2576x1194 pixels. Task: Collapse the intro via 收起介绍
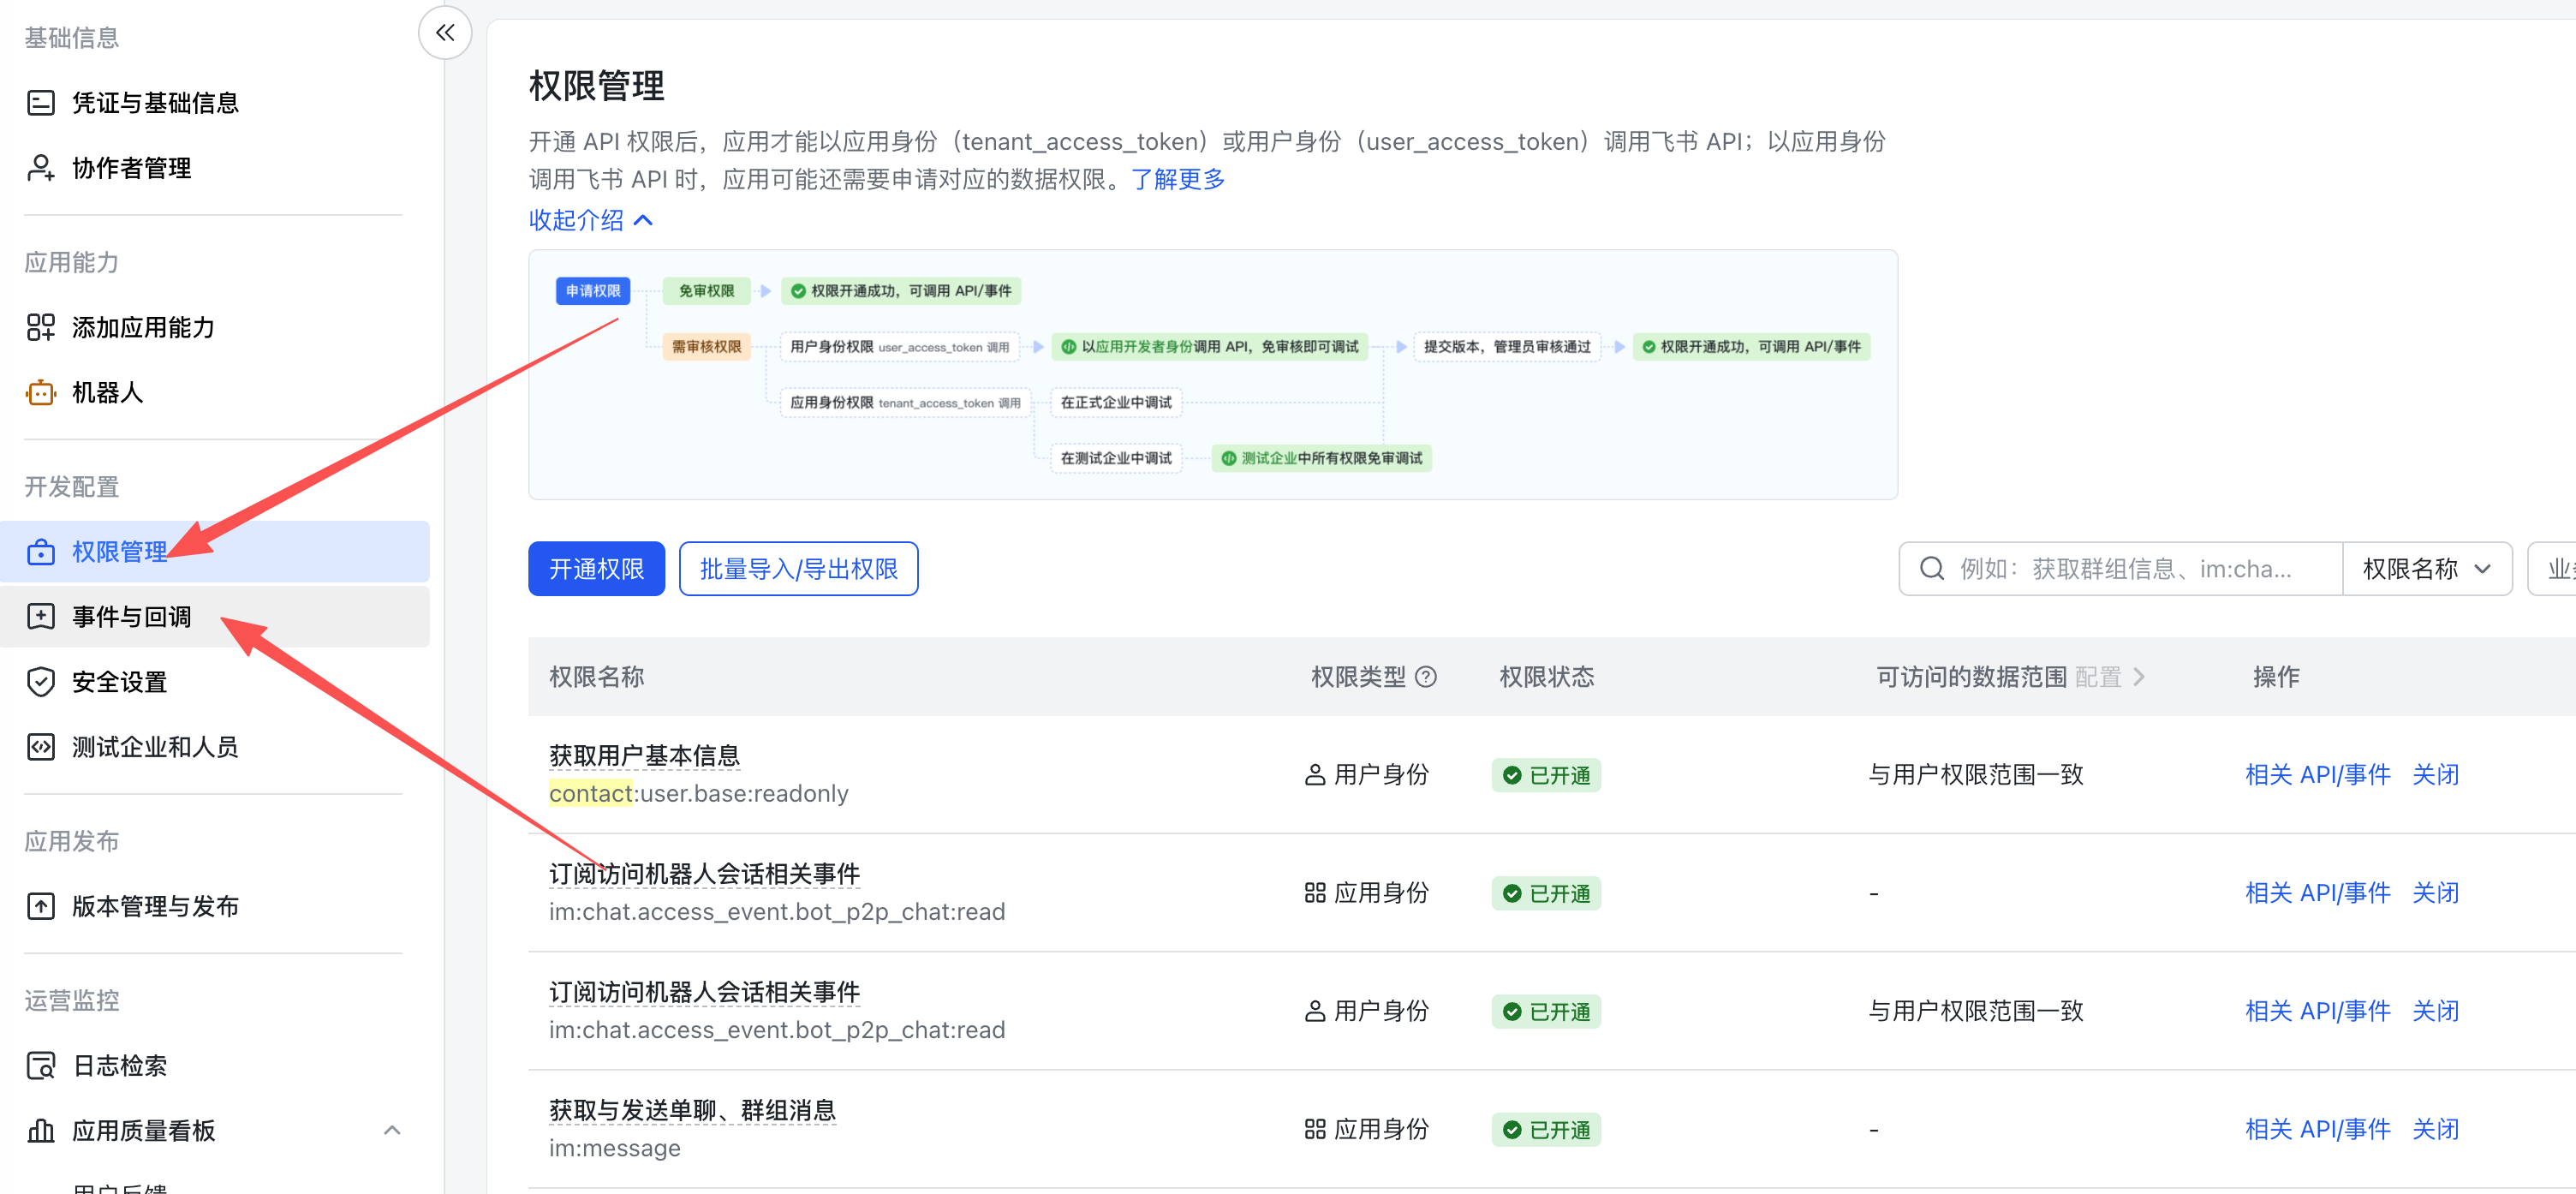pyautogui.click(x=590, y=220)
